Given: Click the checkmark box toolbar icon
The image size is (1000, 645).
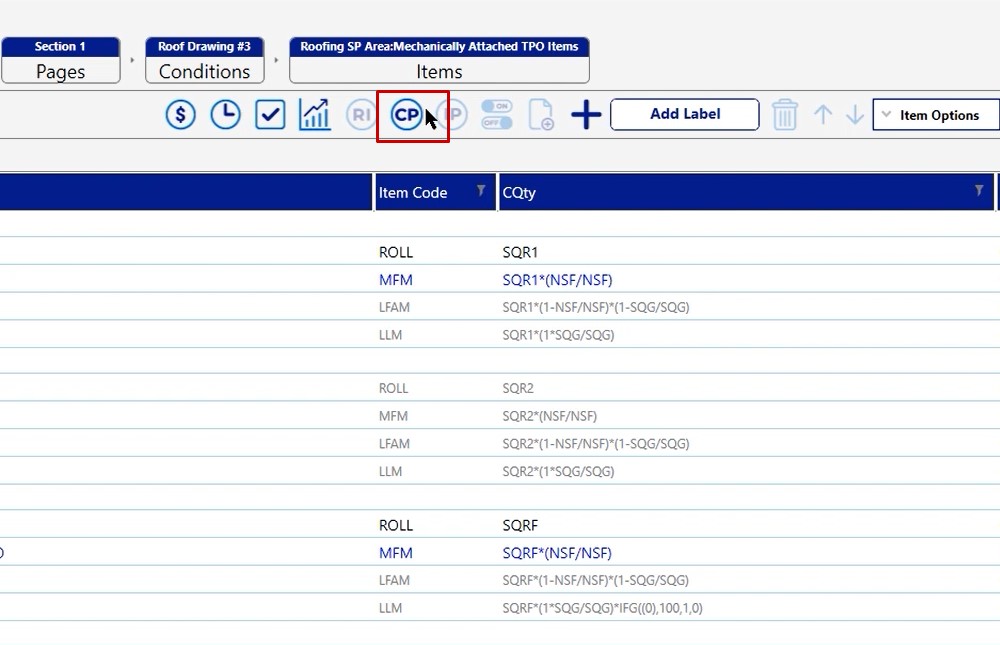Looking at the screenshot, I should (270, 115).
